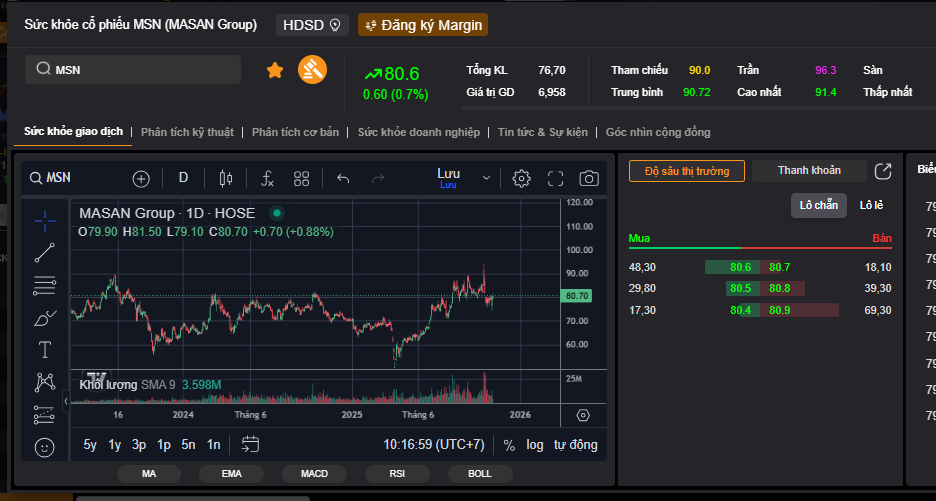This screenshot has height=501, width=936.
Task: Open chart settings gear icon
Action: 521,178
